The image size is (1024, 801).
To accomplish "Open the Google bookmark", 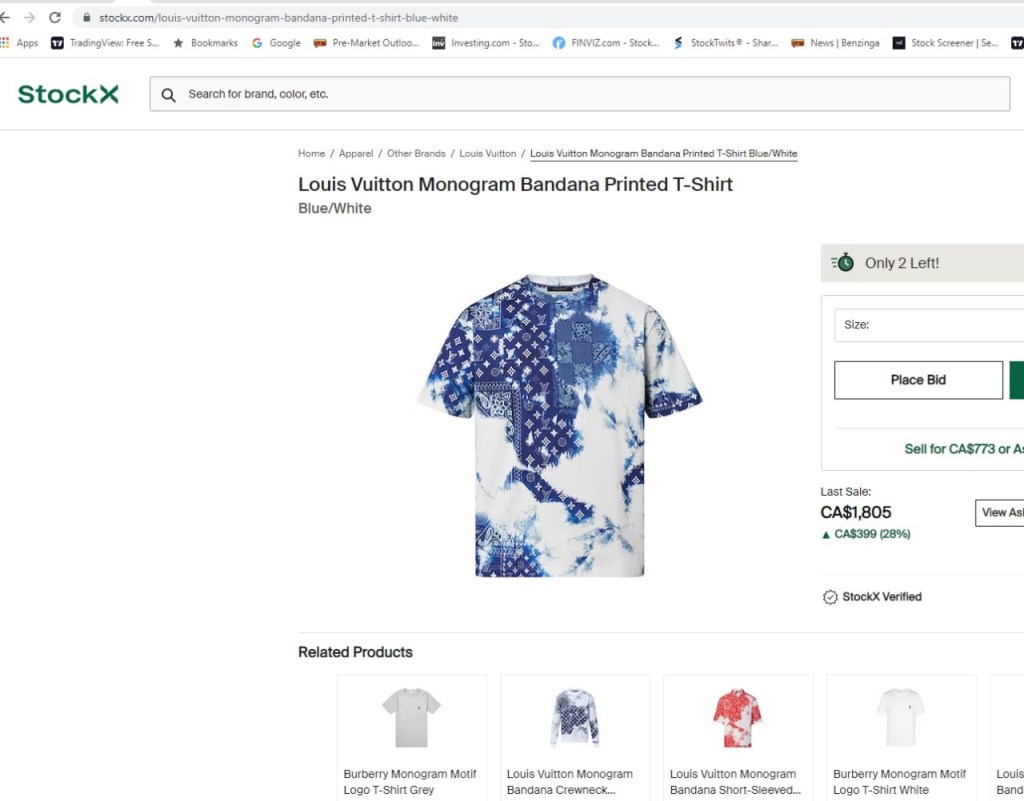I will pos(276,43).
